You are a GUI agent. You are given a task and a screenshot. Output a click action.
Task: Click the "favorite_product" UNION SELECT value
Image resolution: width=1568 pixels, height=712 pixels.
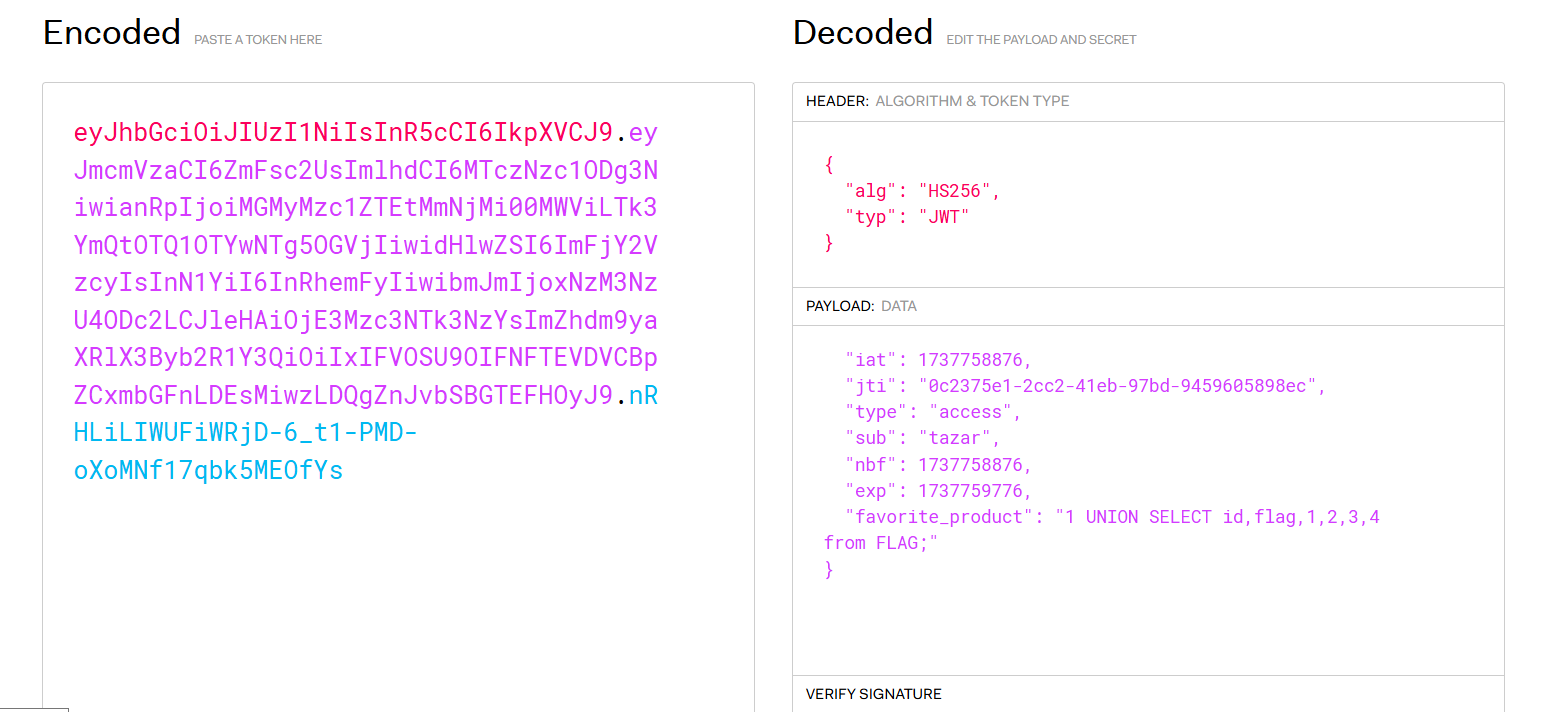point(1217,517)
